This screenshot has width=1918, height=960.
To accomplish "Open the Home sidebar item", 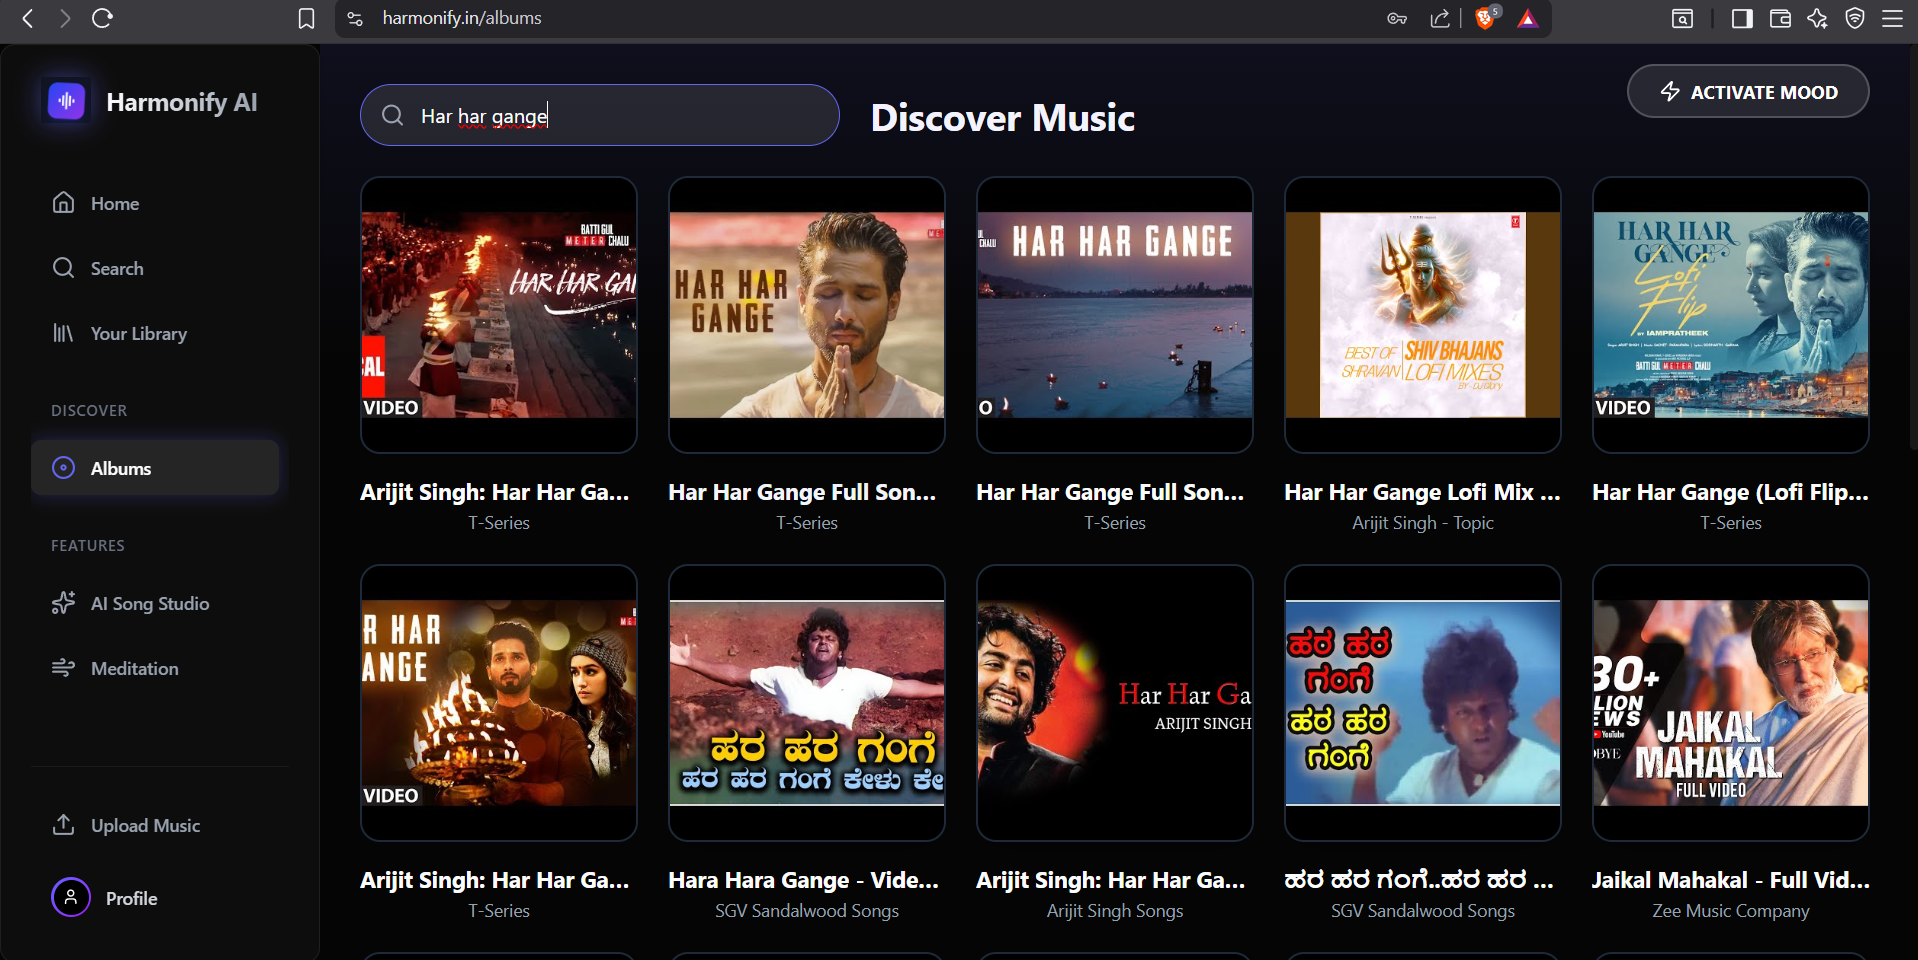I will pos(154,203).
